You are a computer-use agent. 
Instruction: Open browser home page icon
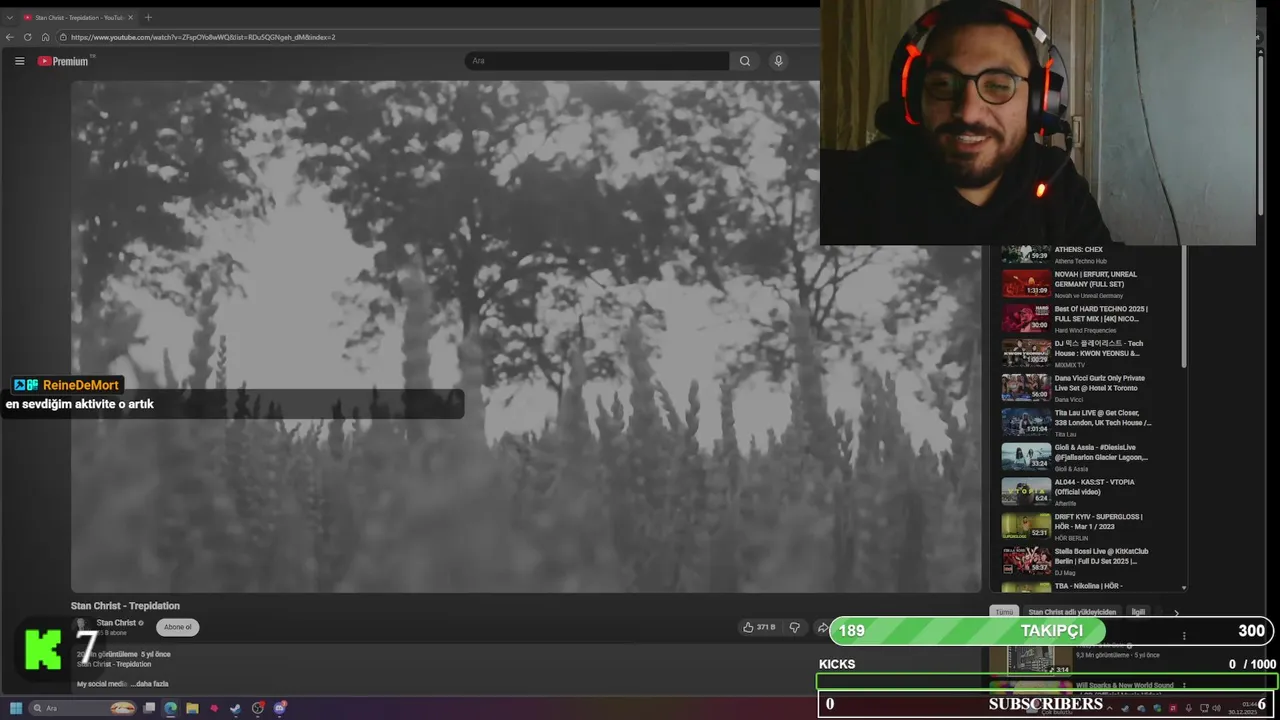pyautogui.click(x=45, y=37)
